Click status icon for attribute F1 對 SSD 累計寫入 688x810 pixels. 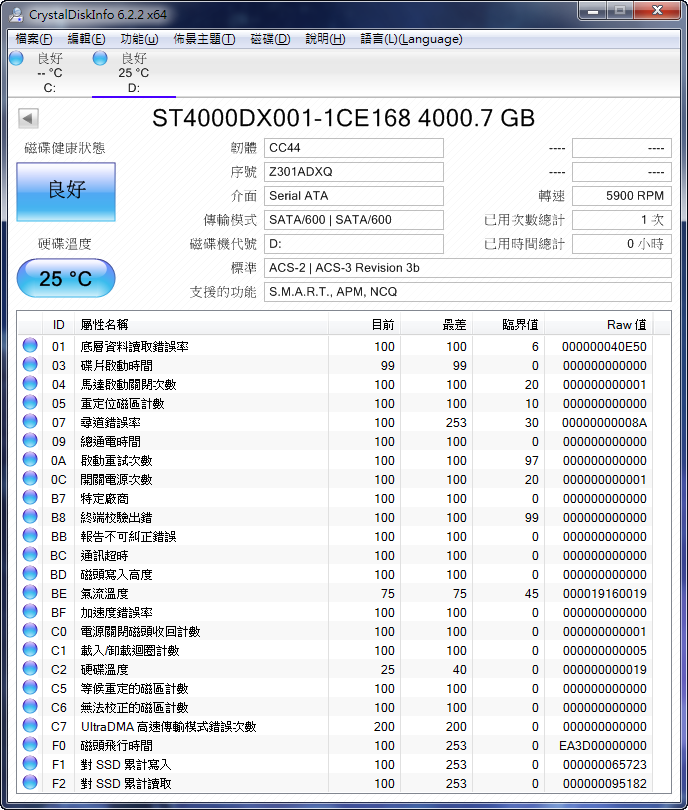[30, 763]
